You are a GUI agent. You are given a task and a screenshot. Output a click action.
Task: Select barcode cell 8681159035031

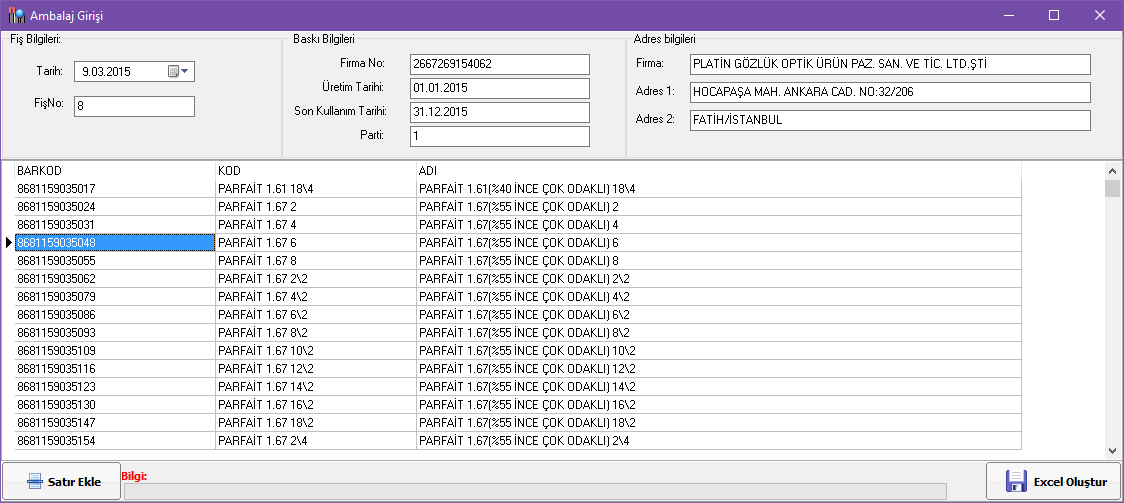coord(115,225)
